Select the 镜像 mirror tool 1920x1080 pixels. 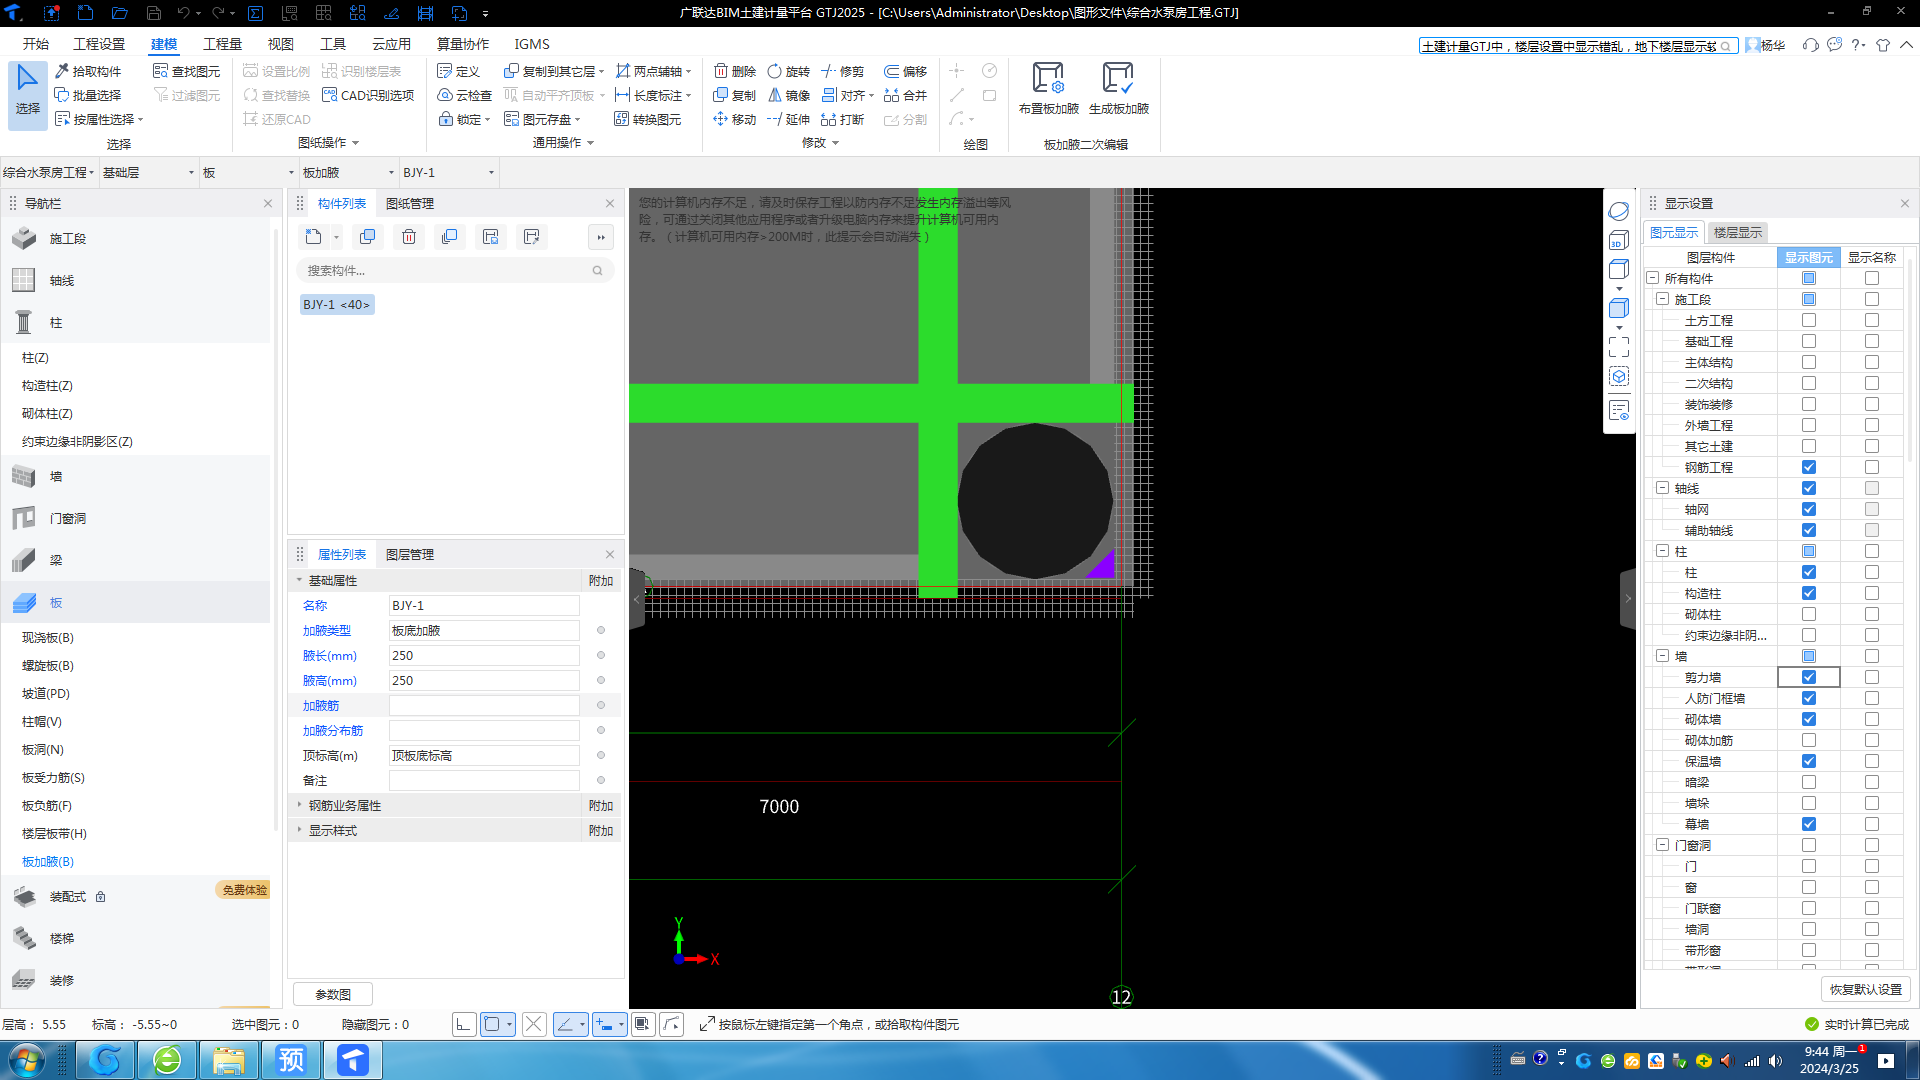[788, 95]
